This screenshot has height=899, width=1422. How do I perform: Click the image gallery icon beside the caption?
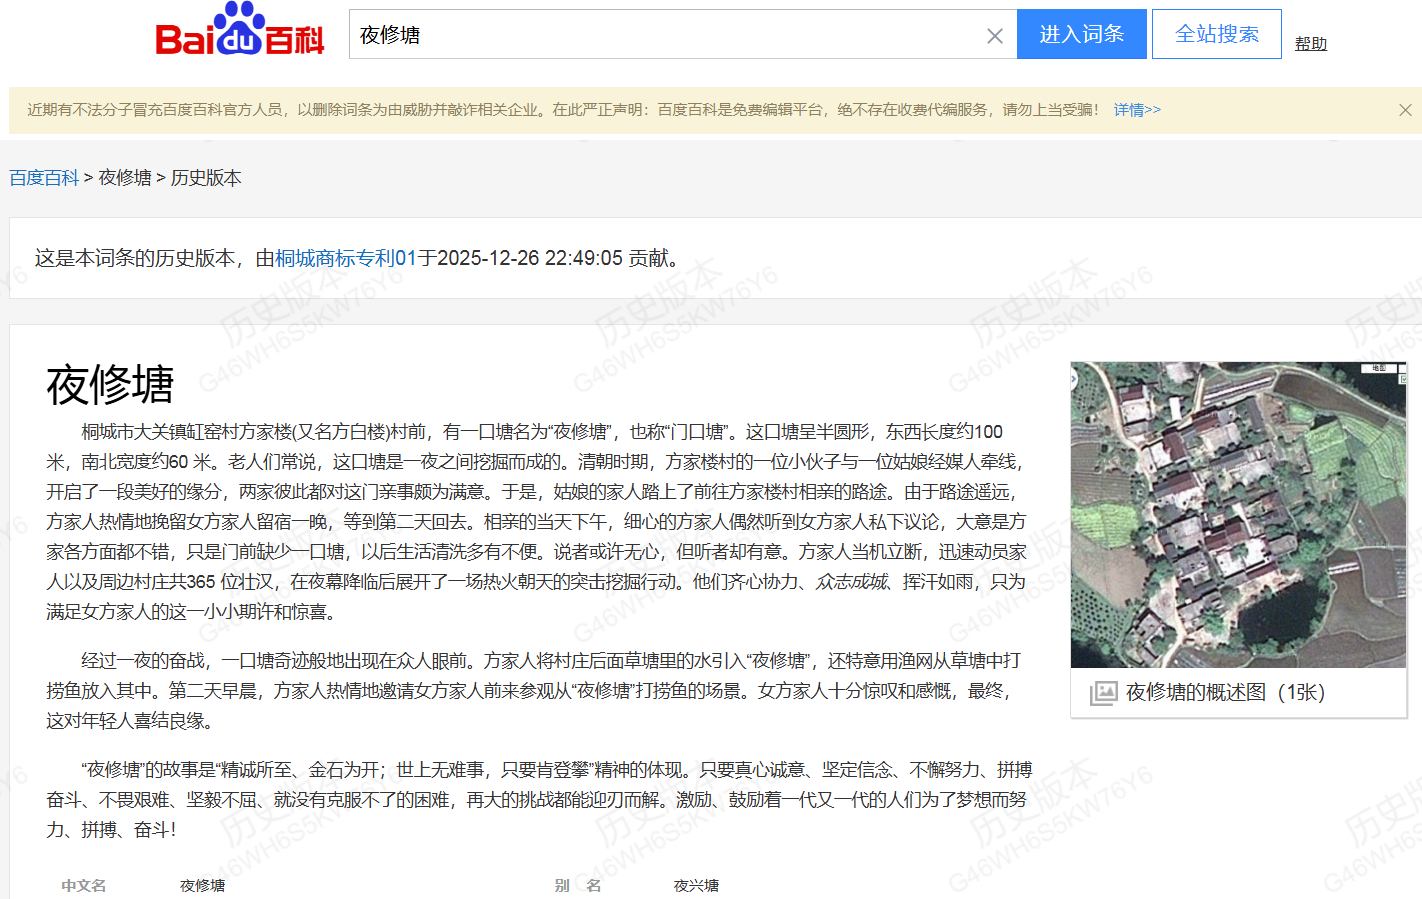click(1103, 693)
